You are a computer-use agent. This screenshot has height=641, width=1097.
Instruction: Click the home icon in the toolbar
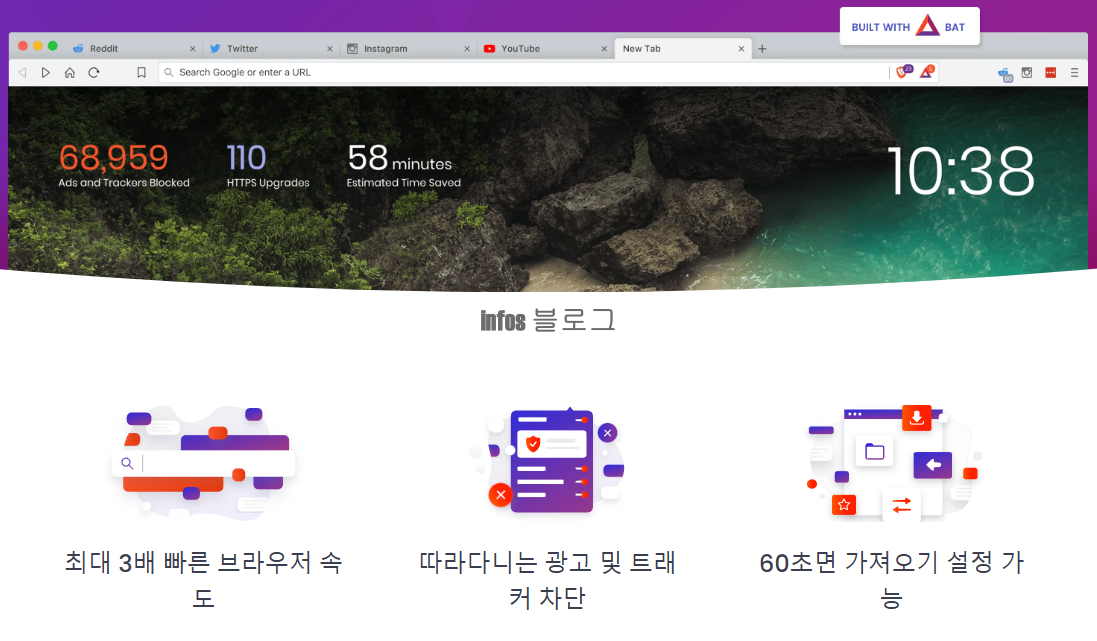pyautogui.click(x=69, y=72)
